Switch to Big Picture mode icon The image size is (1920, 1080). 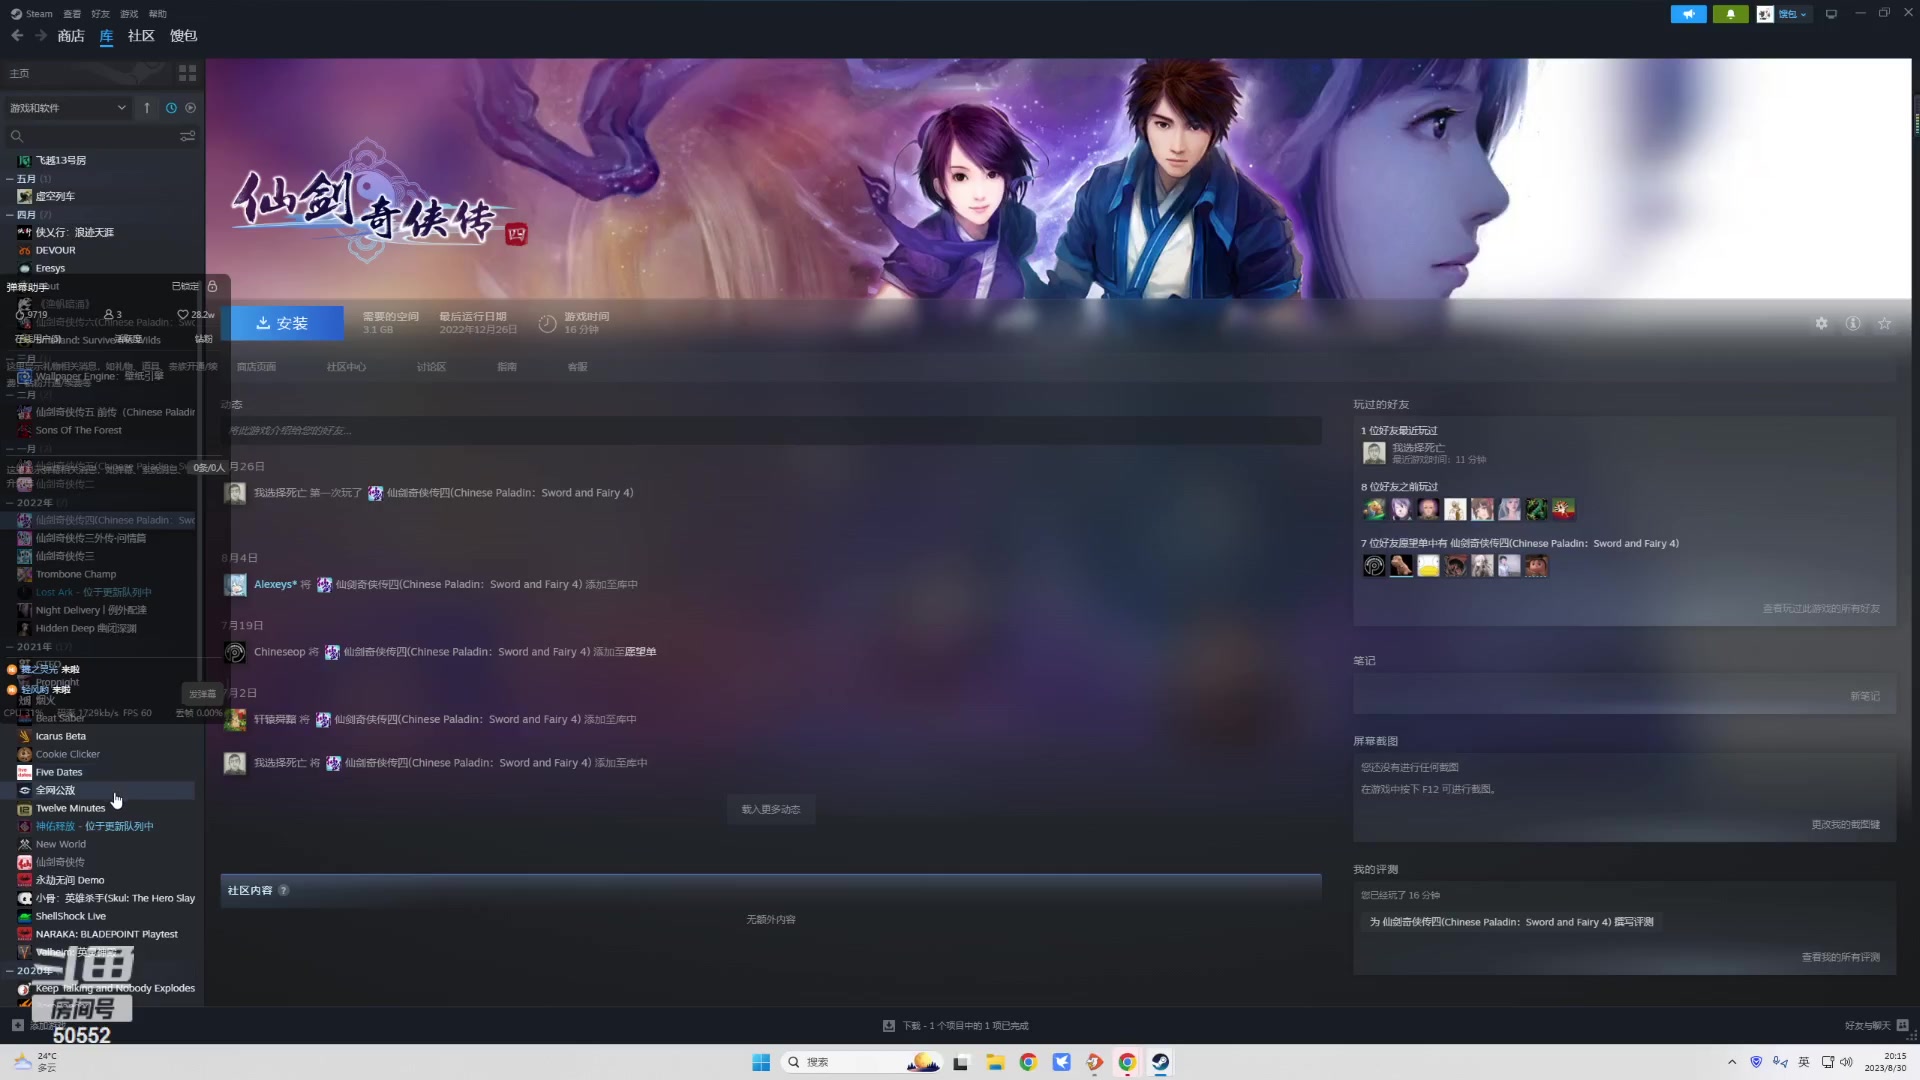coord(1831,14)
